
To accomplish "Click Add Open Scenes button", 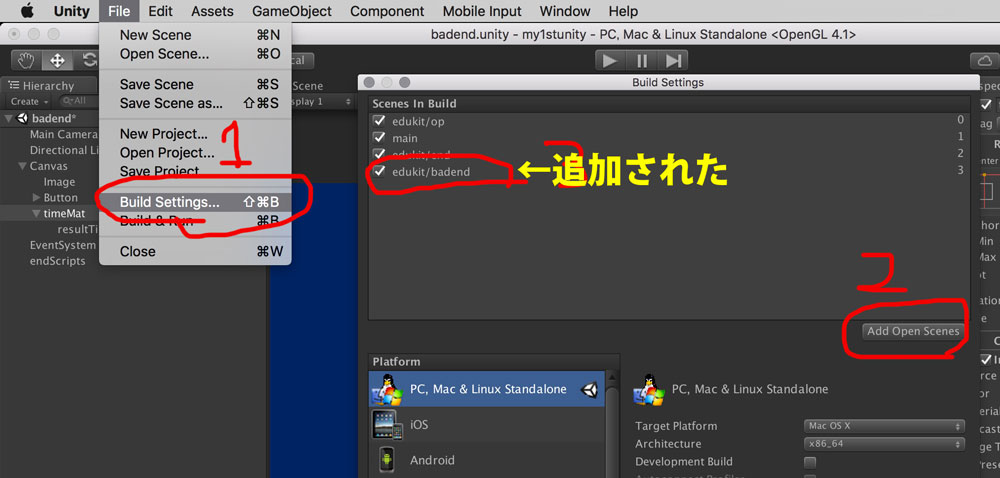I will point(913,331).
